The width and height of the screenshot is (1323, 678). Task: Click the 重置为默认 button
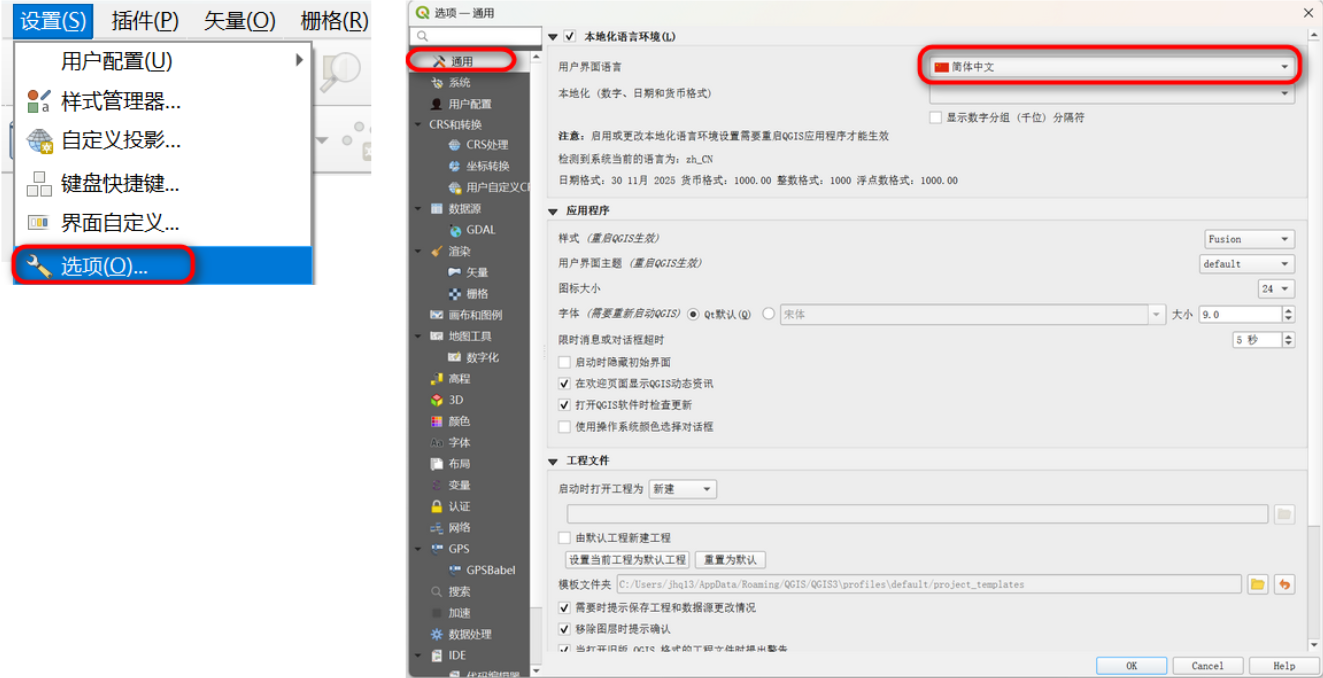point(730,560)
